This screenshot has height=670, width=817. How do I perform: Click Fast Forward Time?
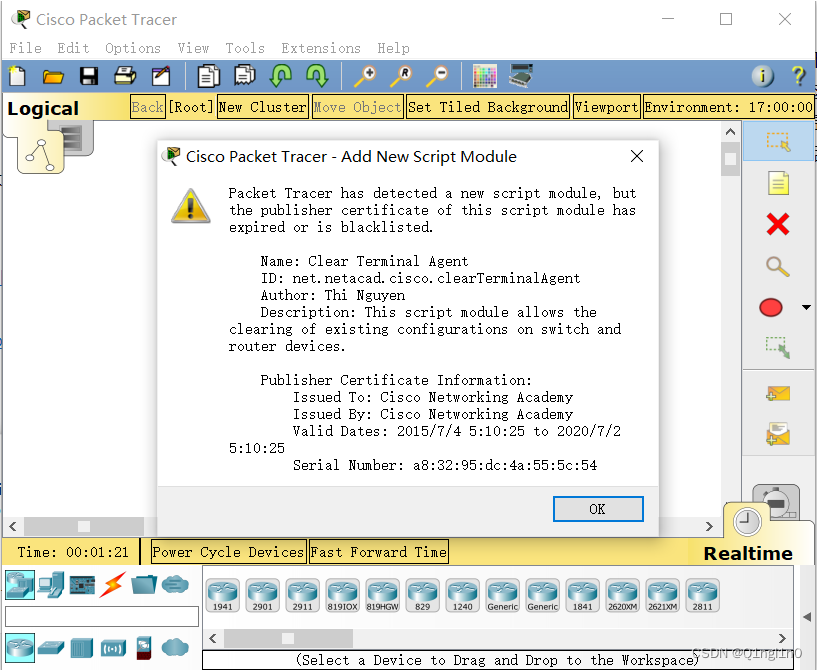click(379, 552)
